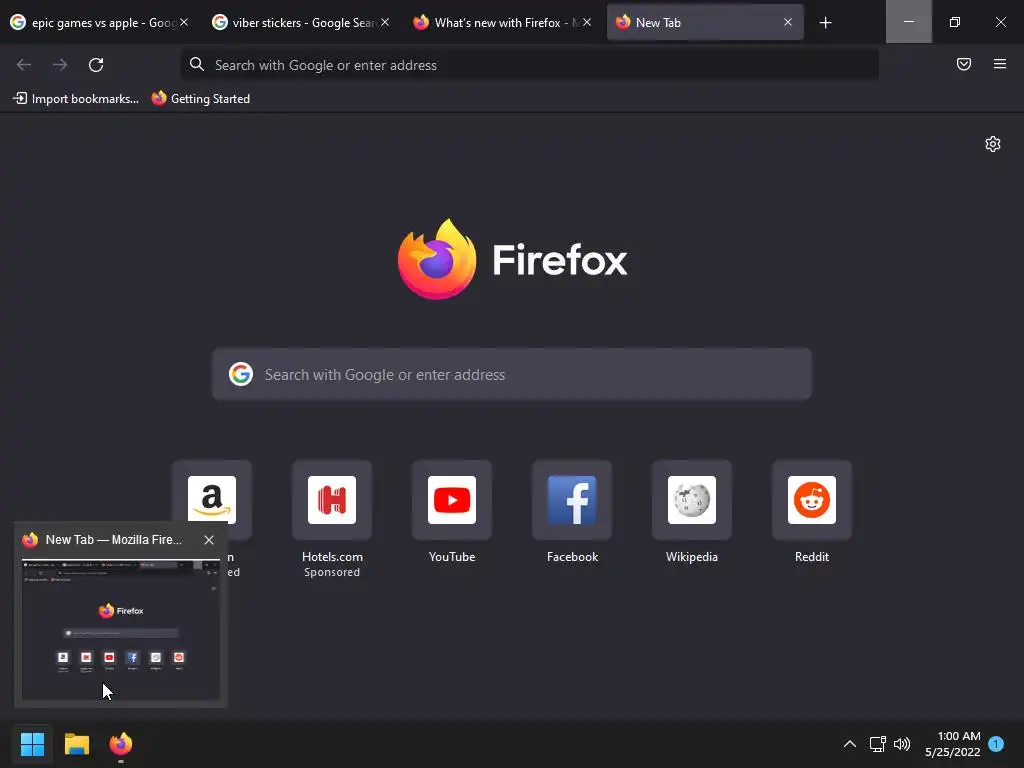Switch to the viber stickers Google Search tab
The width and height of the screenshot is (1024, 768).
[x=300, y=22]
